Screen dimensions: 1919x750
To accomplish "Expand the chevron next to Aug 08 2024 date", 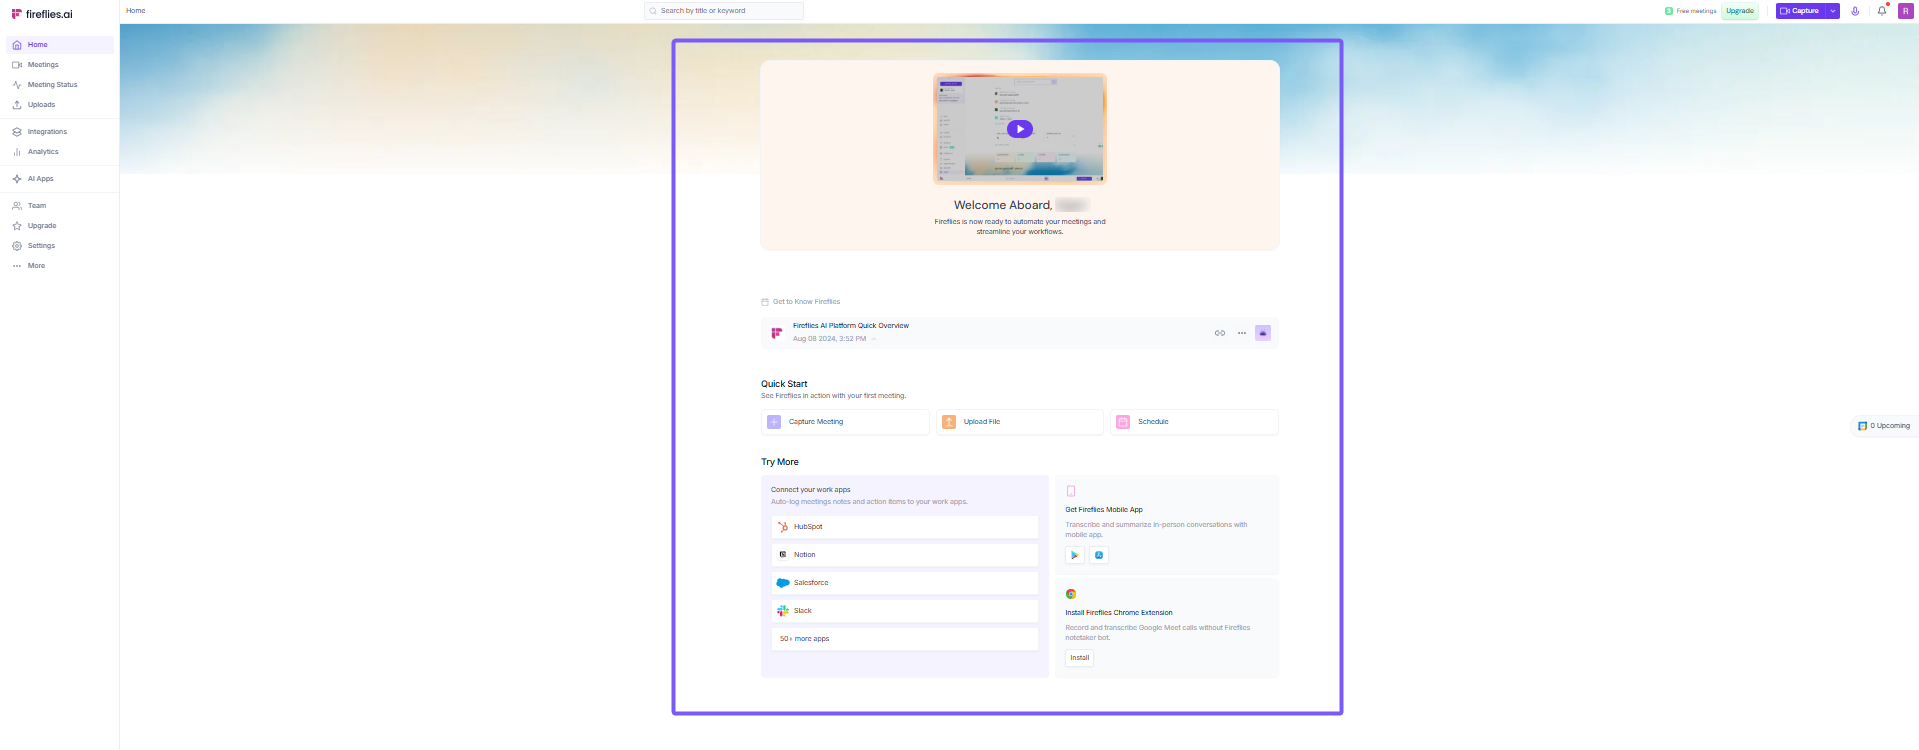I will click(x=873, y=339).
